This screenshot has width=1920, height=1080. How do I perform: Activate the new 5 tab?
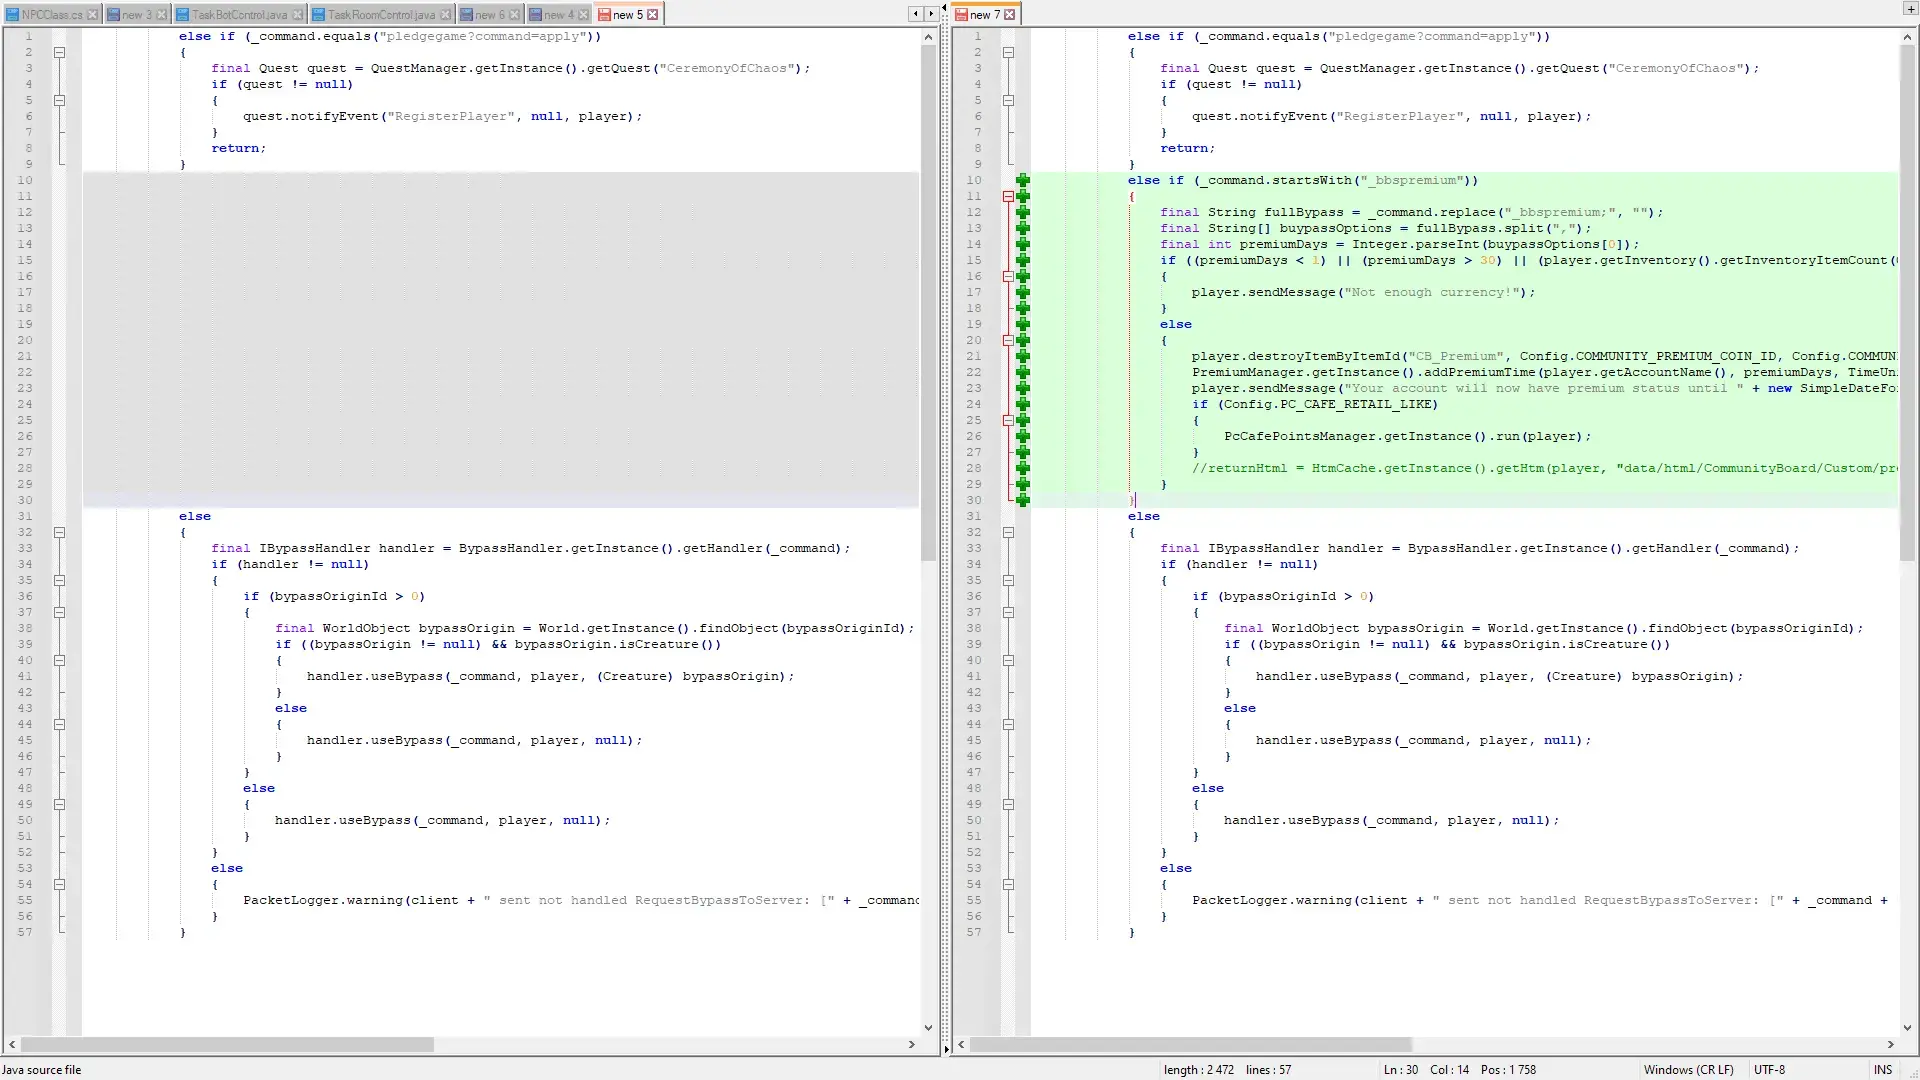pyautogui.click(x=628, y=15)
